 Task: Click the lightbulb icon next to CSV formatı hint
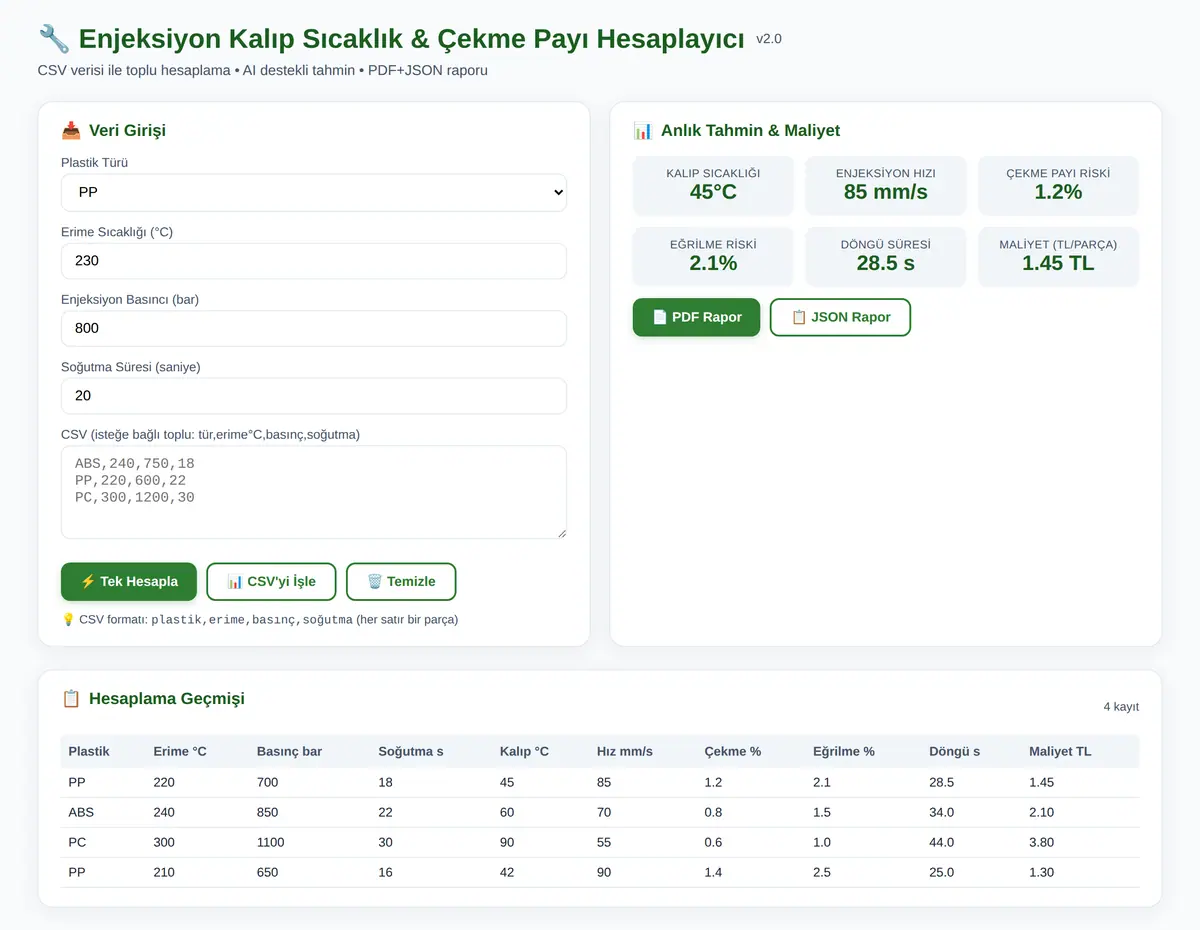tap(68, 619)
